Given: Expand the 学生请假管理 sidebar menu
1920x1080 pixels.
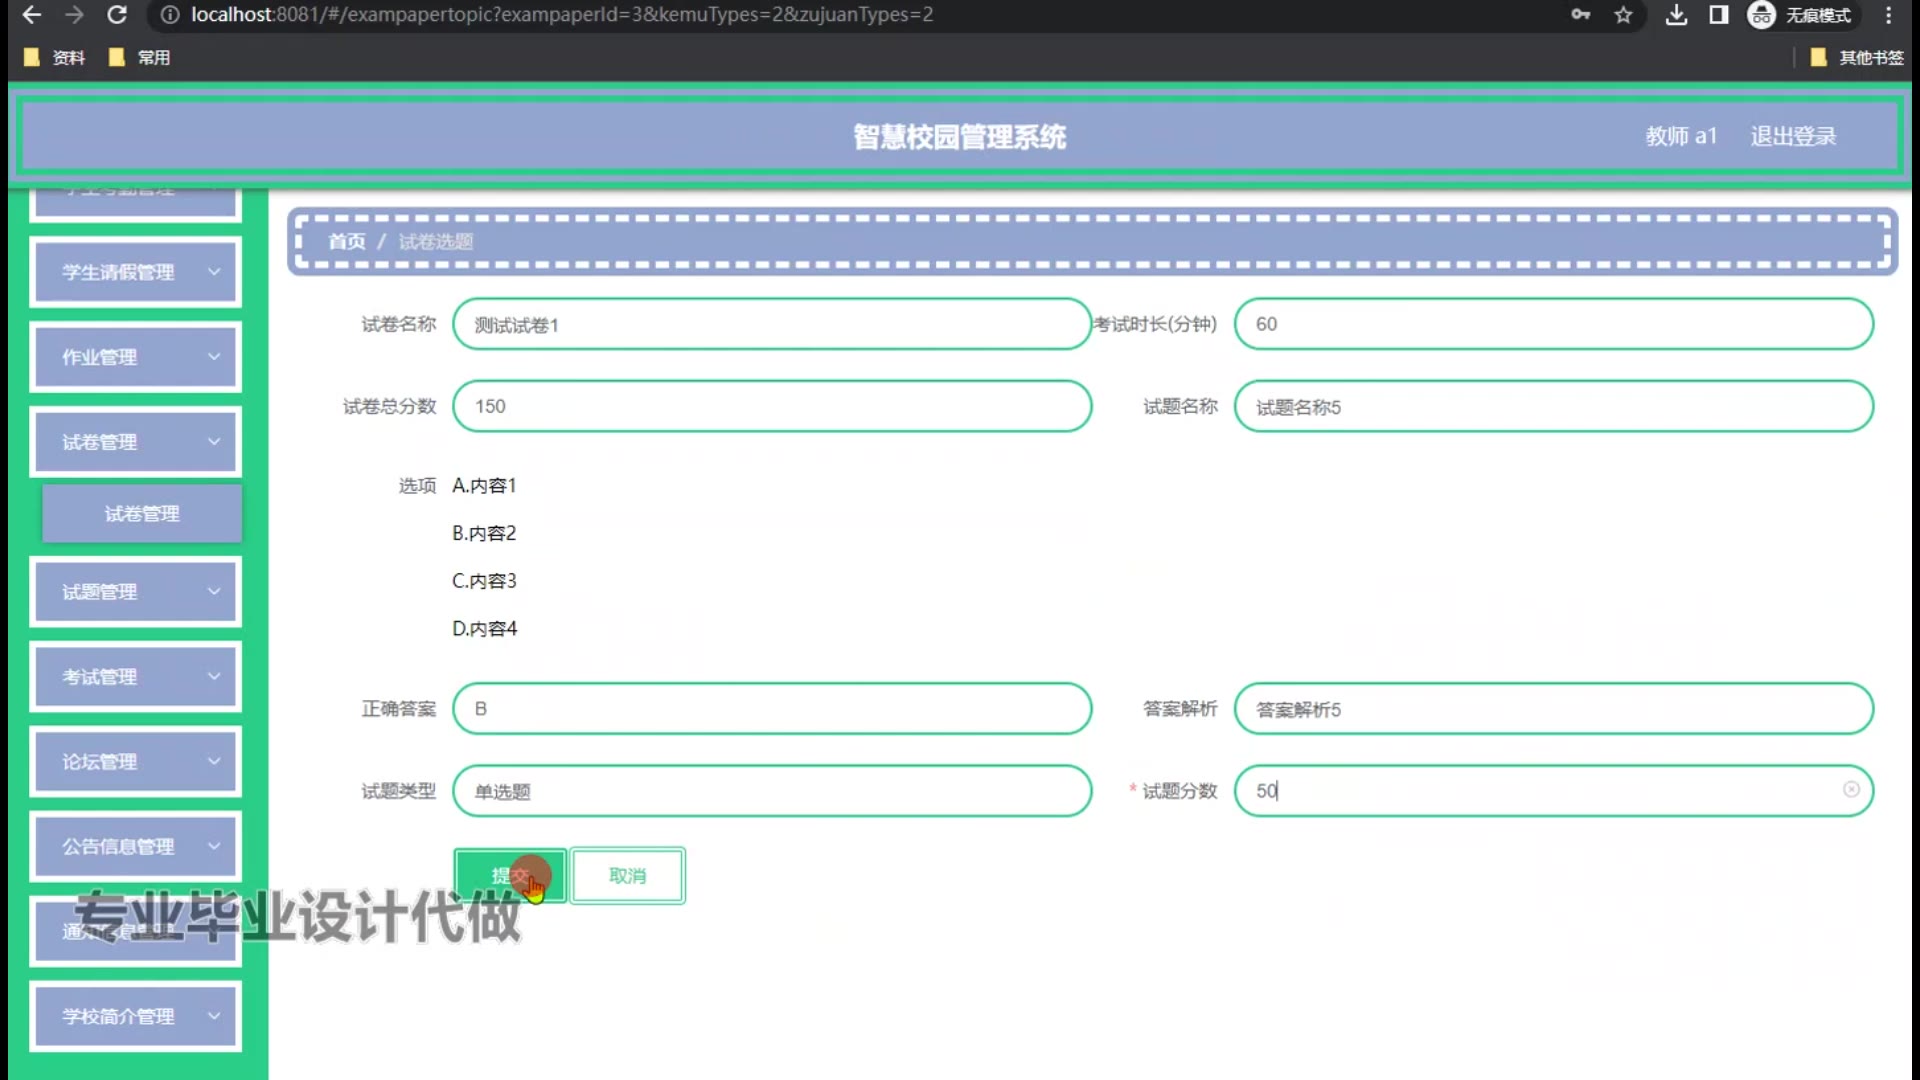Looking at the screenshot, I should [x=136, y=272].
